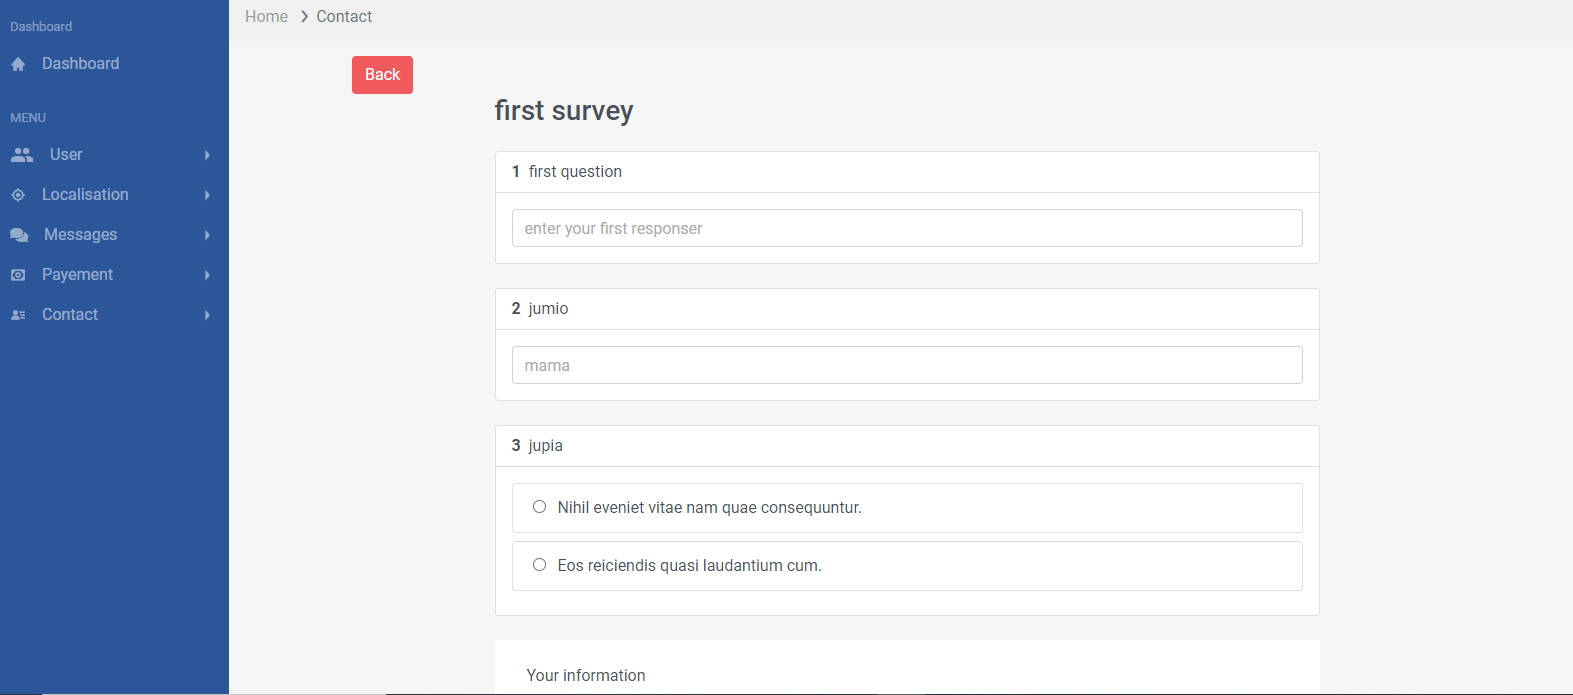The height and width of the screenshot is (695, 1573).
Task: Click the Contact breadcrumb link
Action: click(x=344, y=17)
